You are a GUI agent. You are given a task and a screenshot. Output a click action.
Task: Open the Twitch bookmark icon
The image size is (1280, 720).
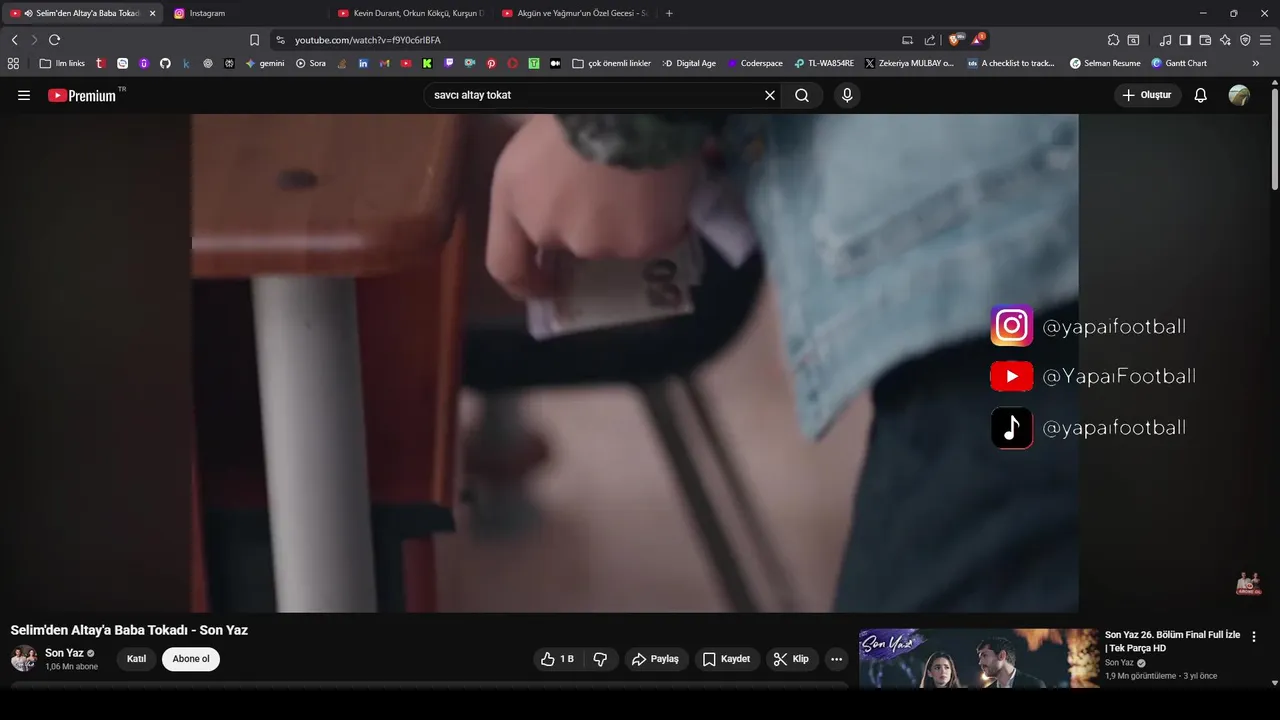click(x=448, y=63)
